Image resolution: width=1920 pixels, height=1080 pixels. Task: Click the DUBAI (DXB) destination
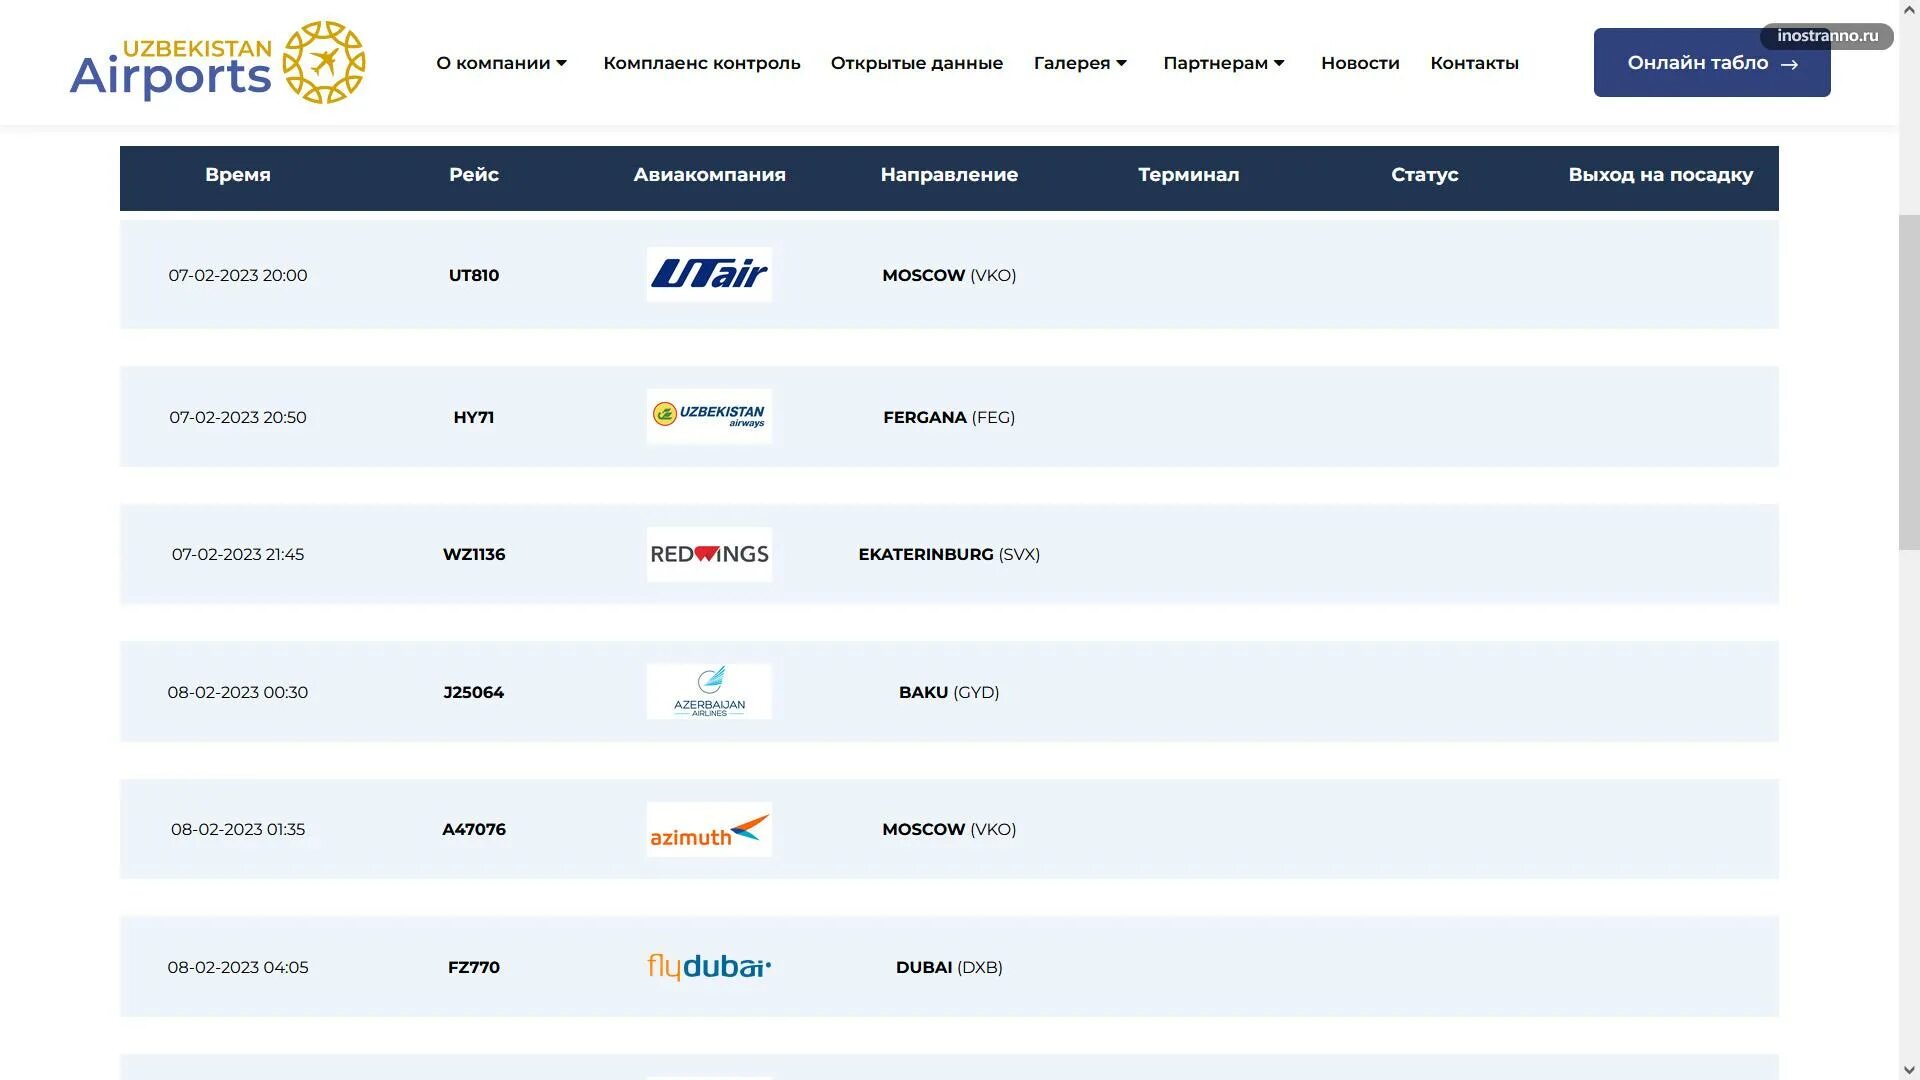pos(949,967)
